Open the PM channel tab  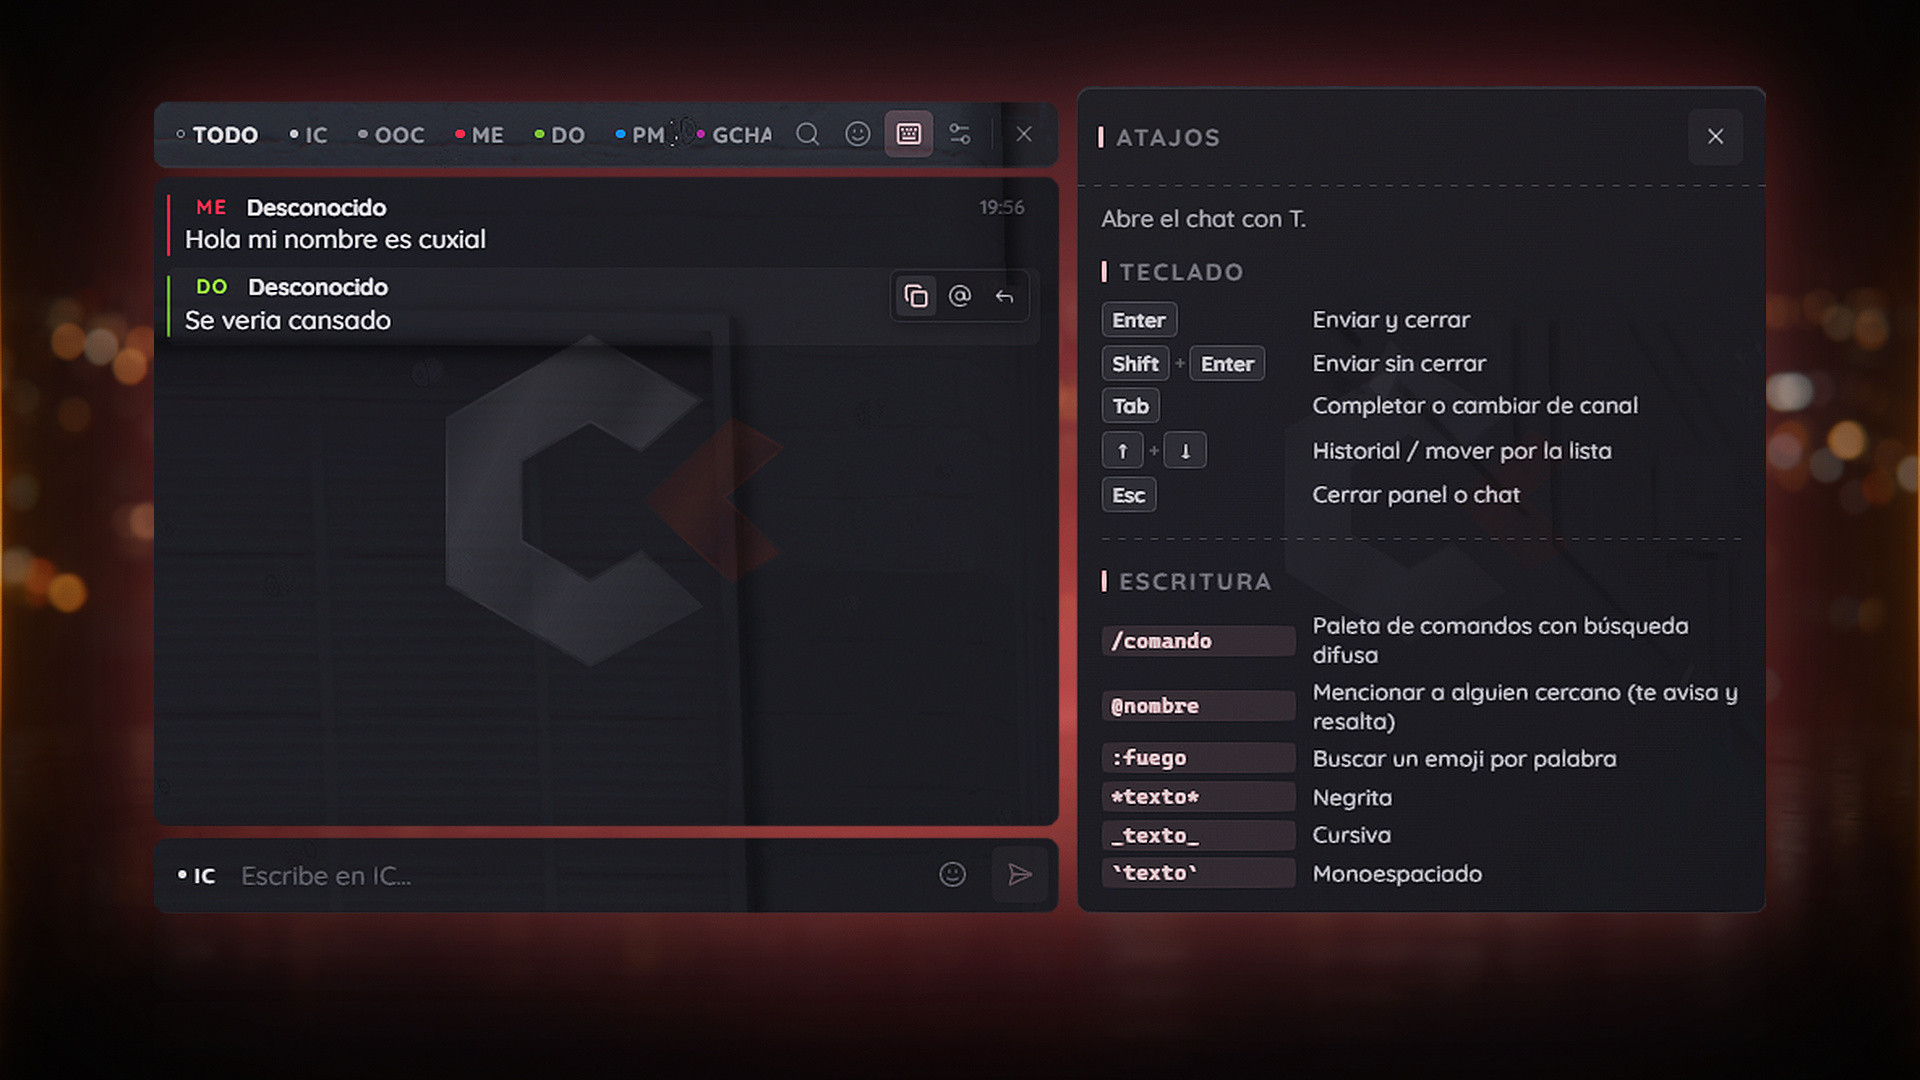point(640,135)
